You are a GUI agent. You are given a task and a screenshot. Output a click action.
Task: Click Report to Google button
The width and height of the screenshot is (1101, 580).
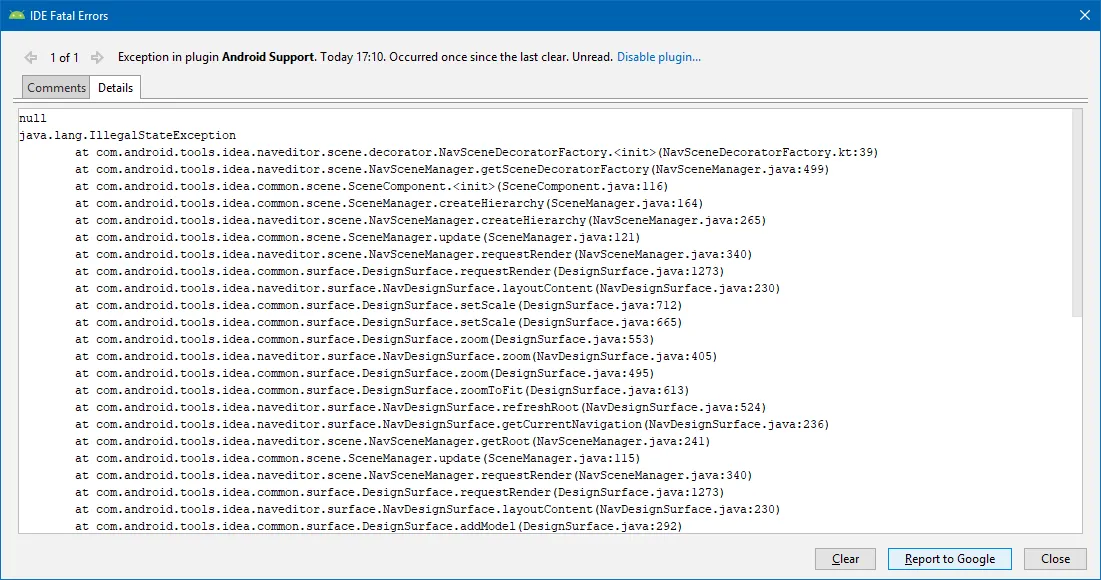click(949, 559)
